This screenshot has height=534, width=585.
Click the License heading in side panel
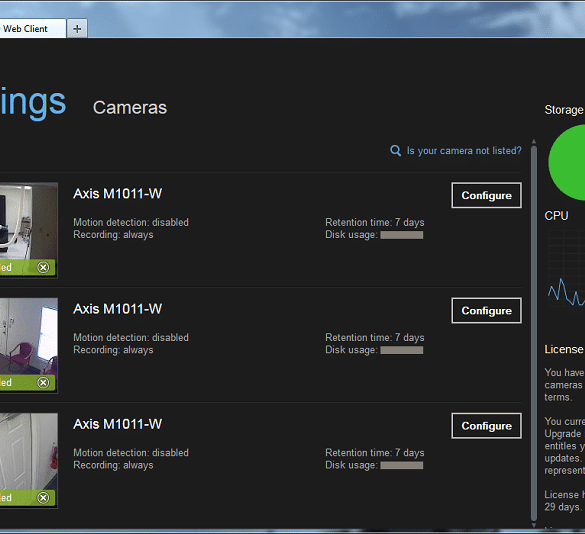(564, 349)
